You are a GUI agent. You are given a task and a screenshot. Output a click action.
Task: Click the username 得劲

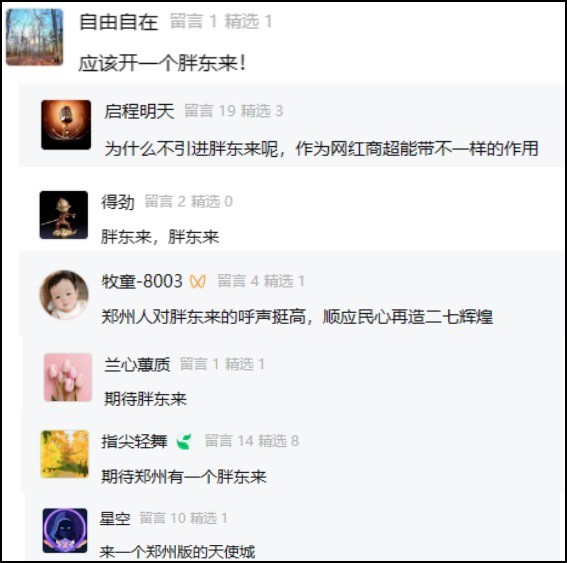[x=118, y=202]
